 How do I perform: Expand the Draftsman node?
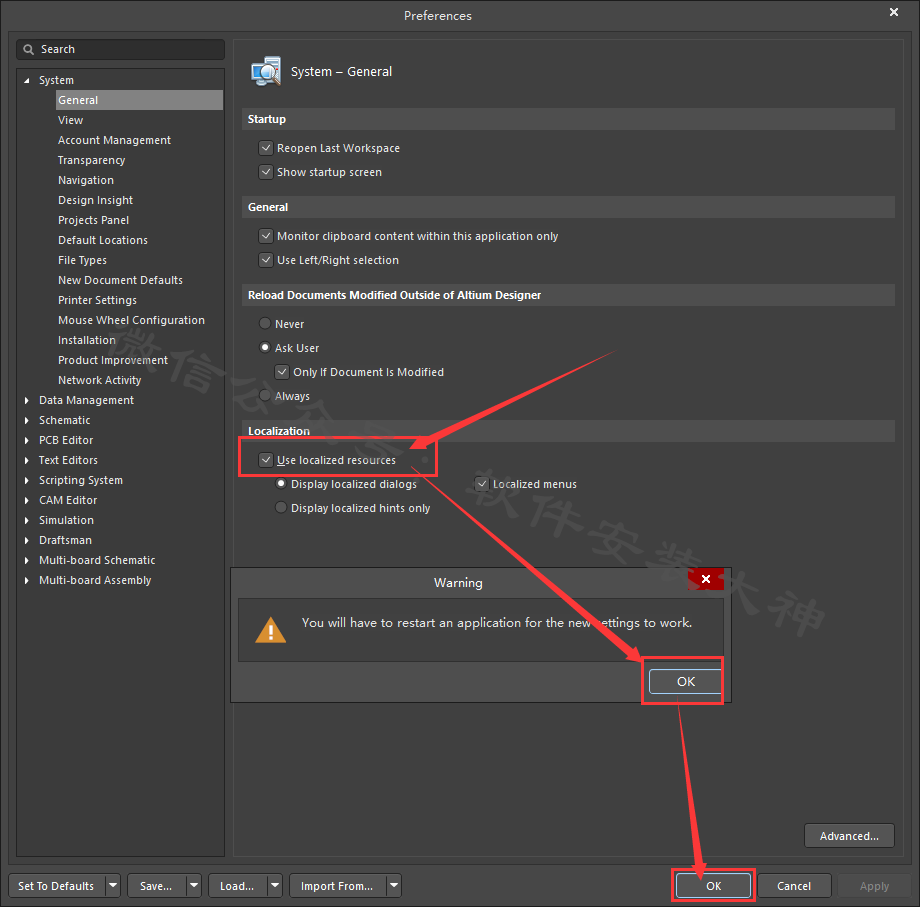26,540
